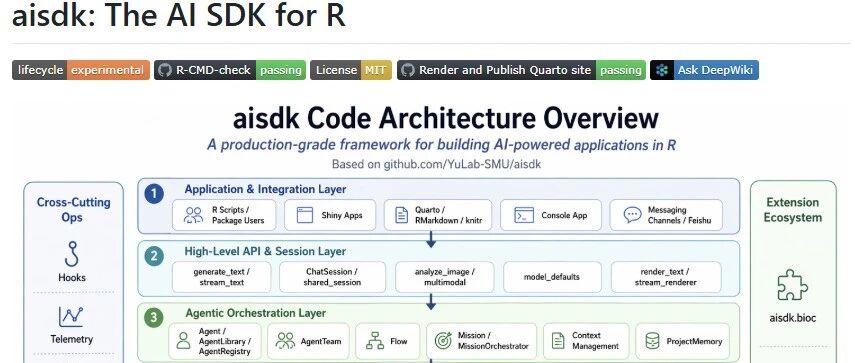The height and width of the screenshot is (363, 855).
Task: Click the Messaging Channels chat bubble icon
Action: click(633, 215)
